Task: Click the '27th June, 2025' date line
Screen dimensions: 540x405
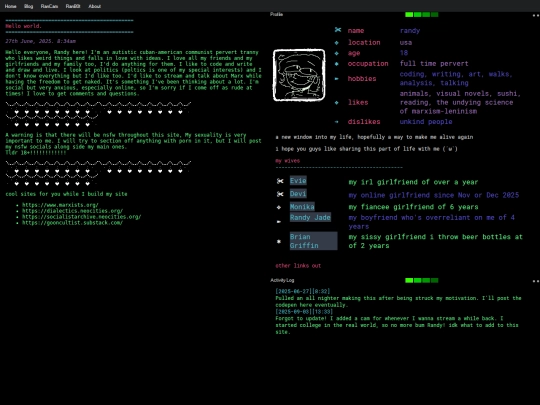Action: [40, 41]
